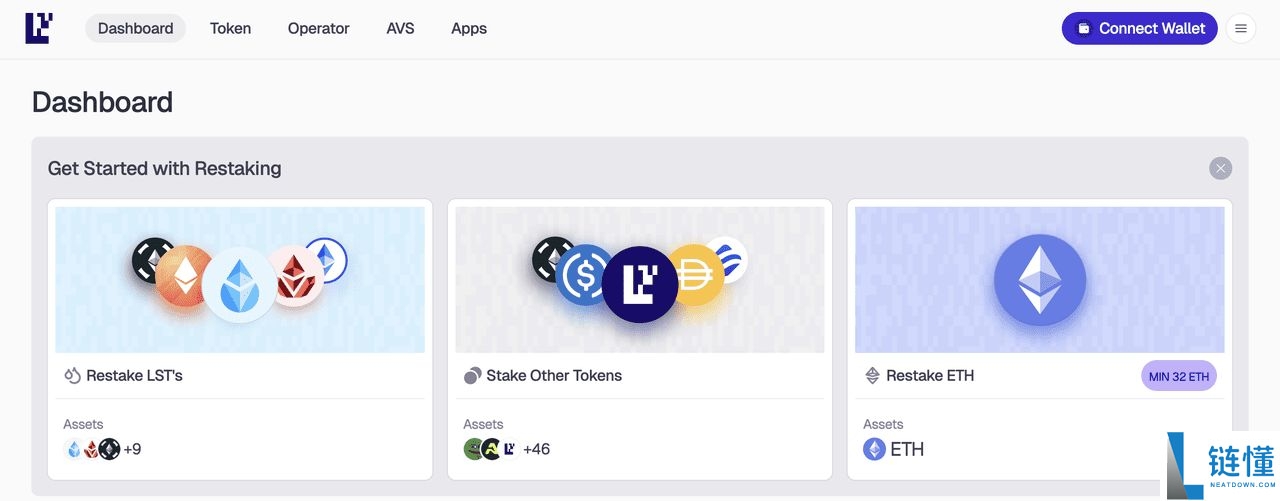
Task: Click the blue ETH asset icon
Action: coord(874,449)
